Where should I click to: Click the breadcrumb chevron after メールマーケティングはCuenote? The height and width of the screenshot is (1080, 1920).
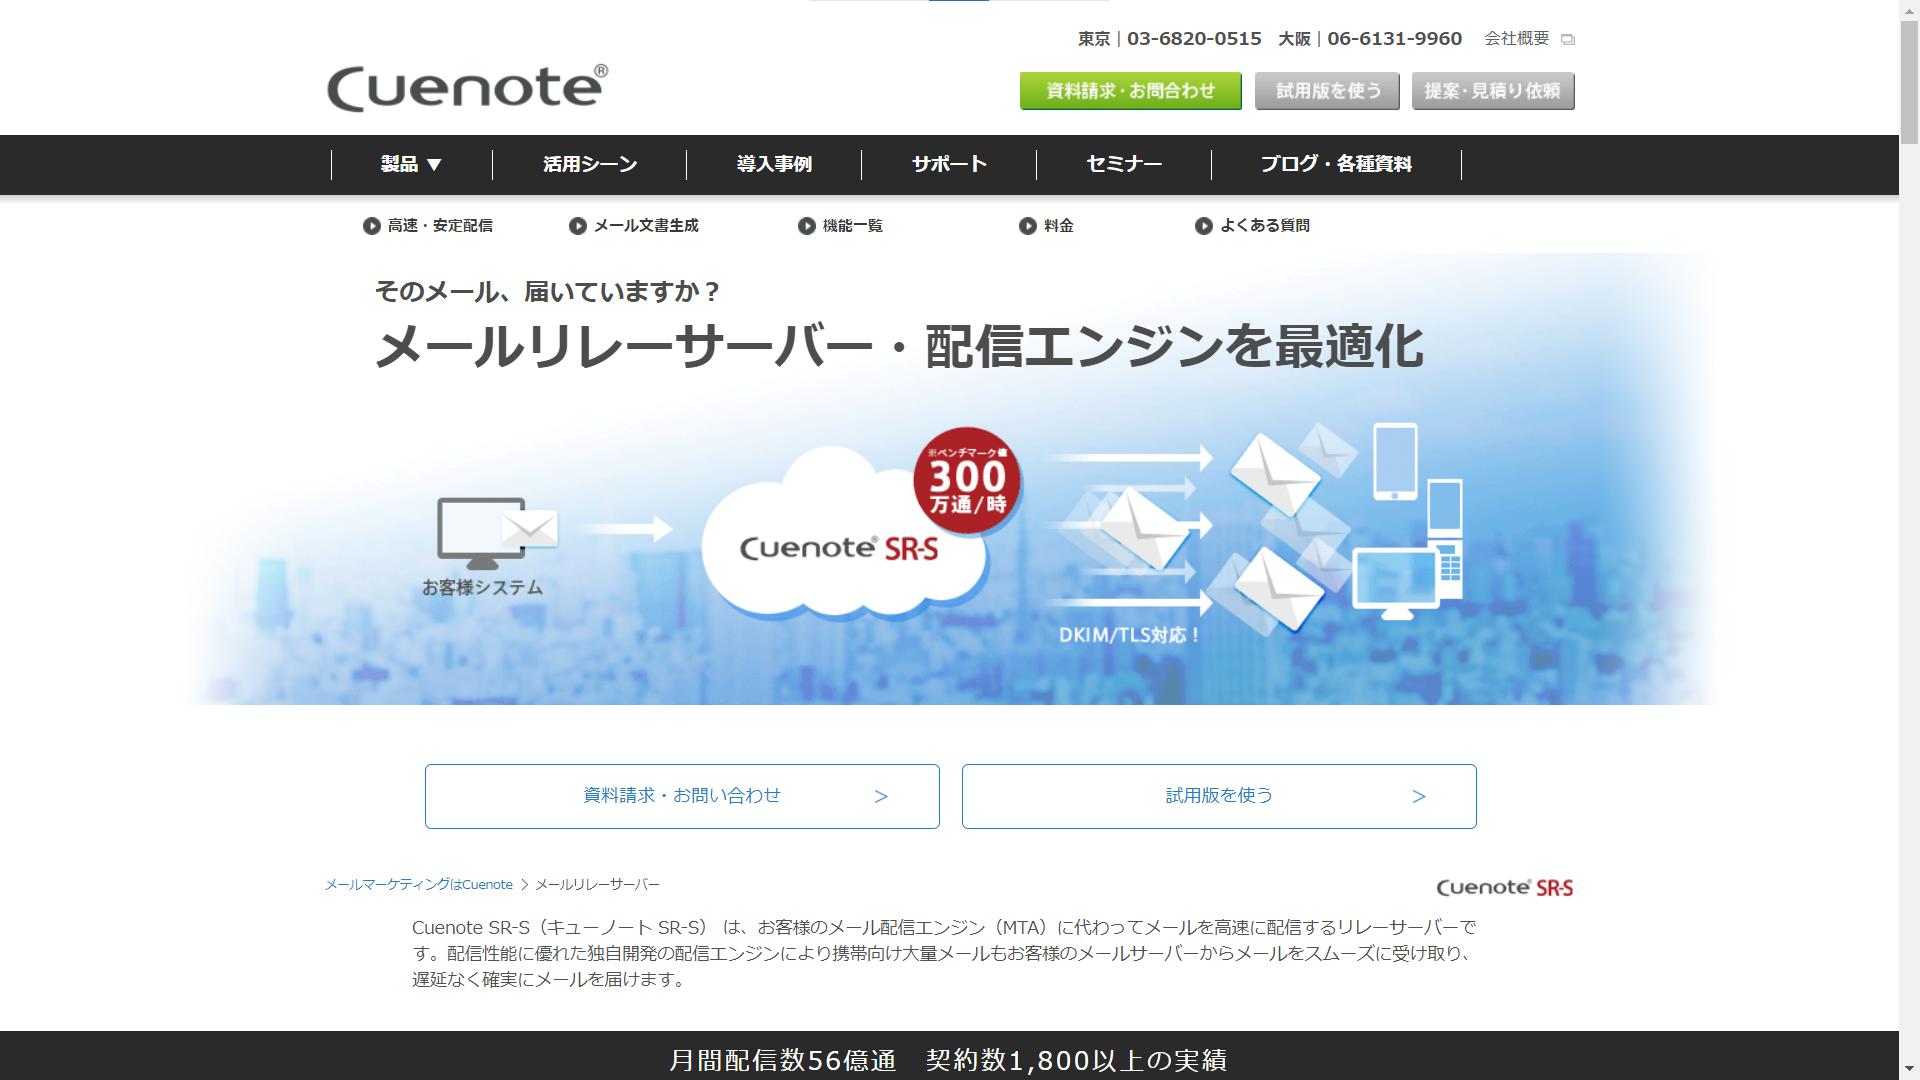(x=524, y=885)
